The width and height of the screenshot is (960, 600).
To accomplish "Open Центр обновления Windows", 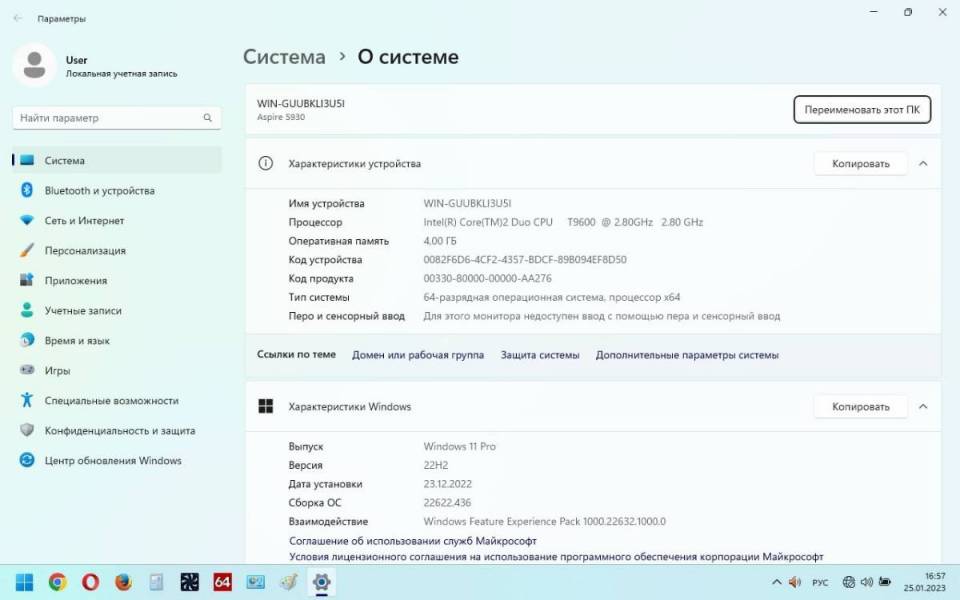I will point(112,461).
